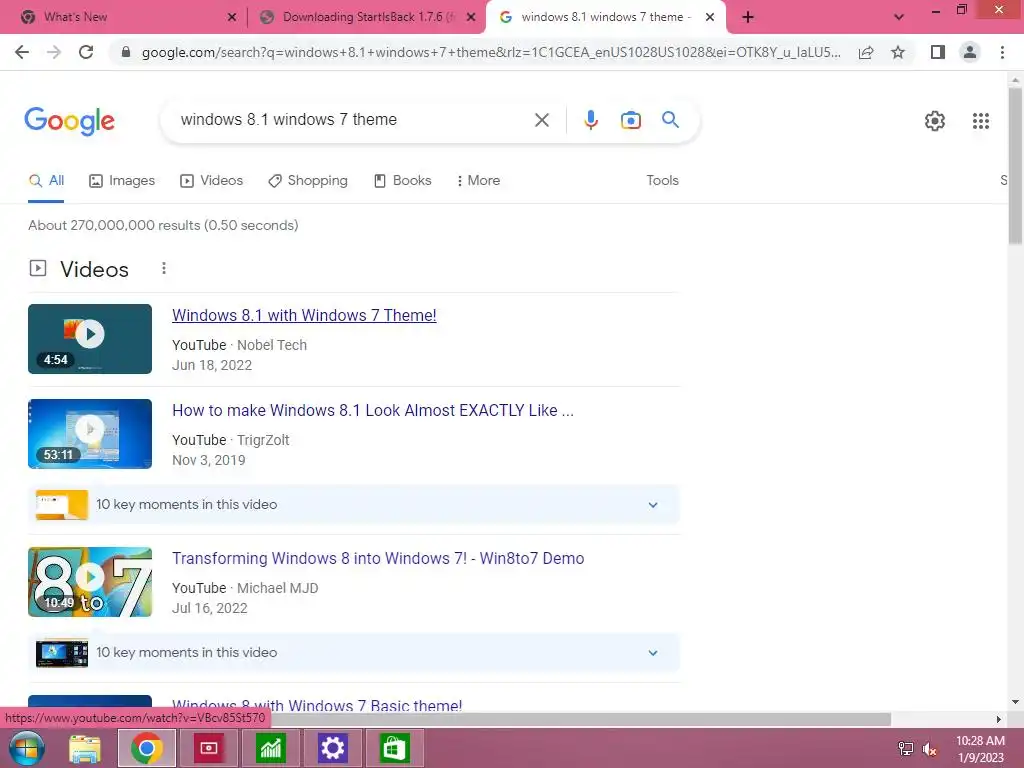Image resolution: width=1024 pixels, height=768 pixels.
Task: Expand key moments under TrigrZolt video
Action: 354,505
